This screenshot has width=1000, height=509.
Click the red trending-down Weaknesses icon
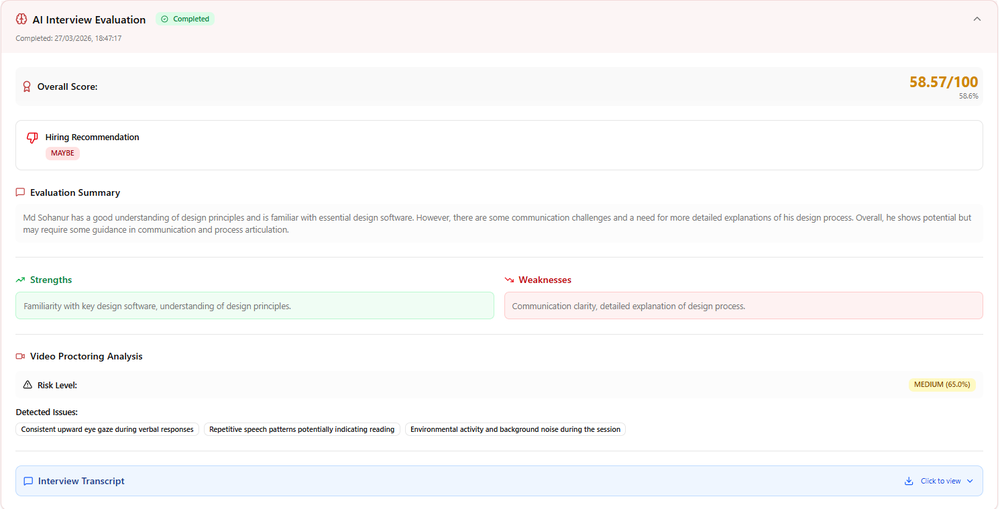pos(509,279)
